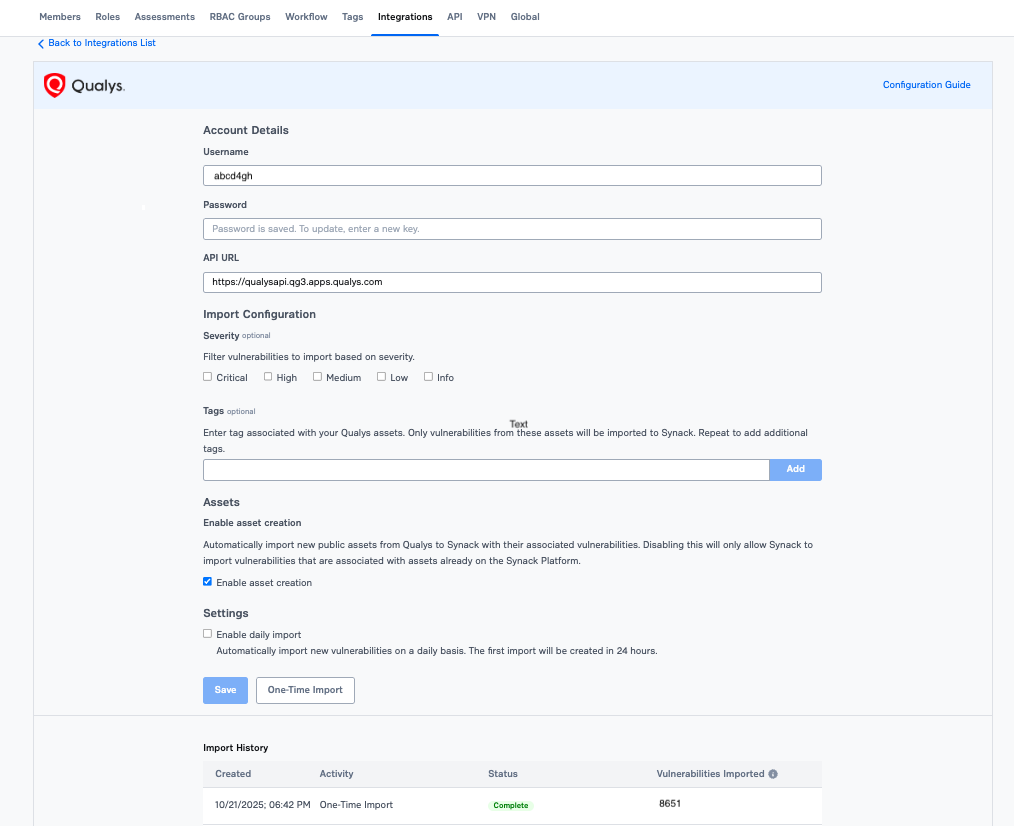Go to the Workflow tab
The height and width of the screenshot is (826, 1014).
click(x=306, y=17)
